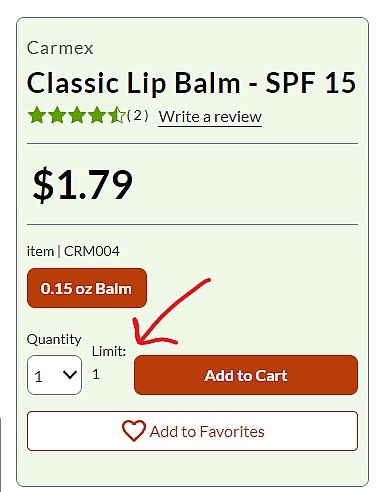Viewport: 384px width, 492px height.
Task: Click the third green rating star
Action: point(77,115)
